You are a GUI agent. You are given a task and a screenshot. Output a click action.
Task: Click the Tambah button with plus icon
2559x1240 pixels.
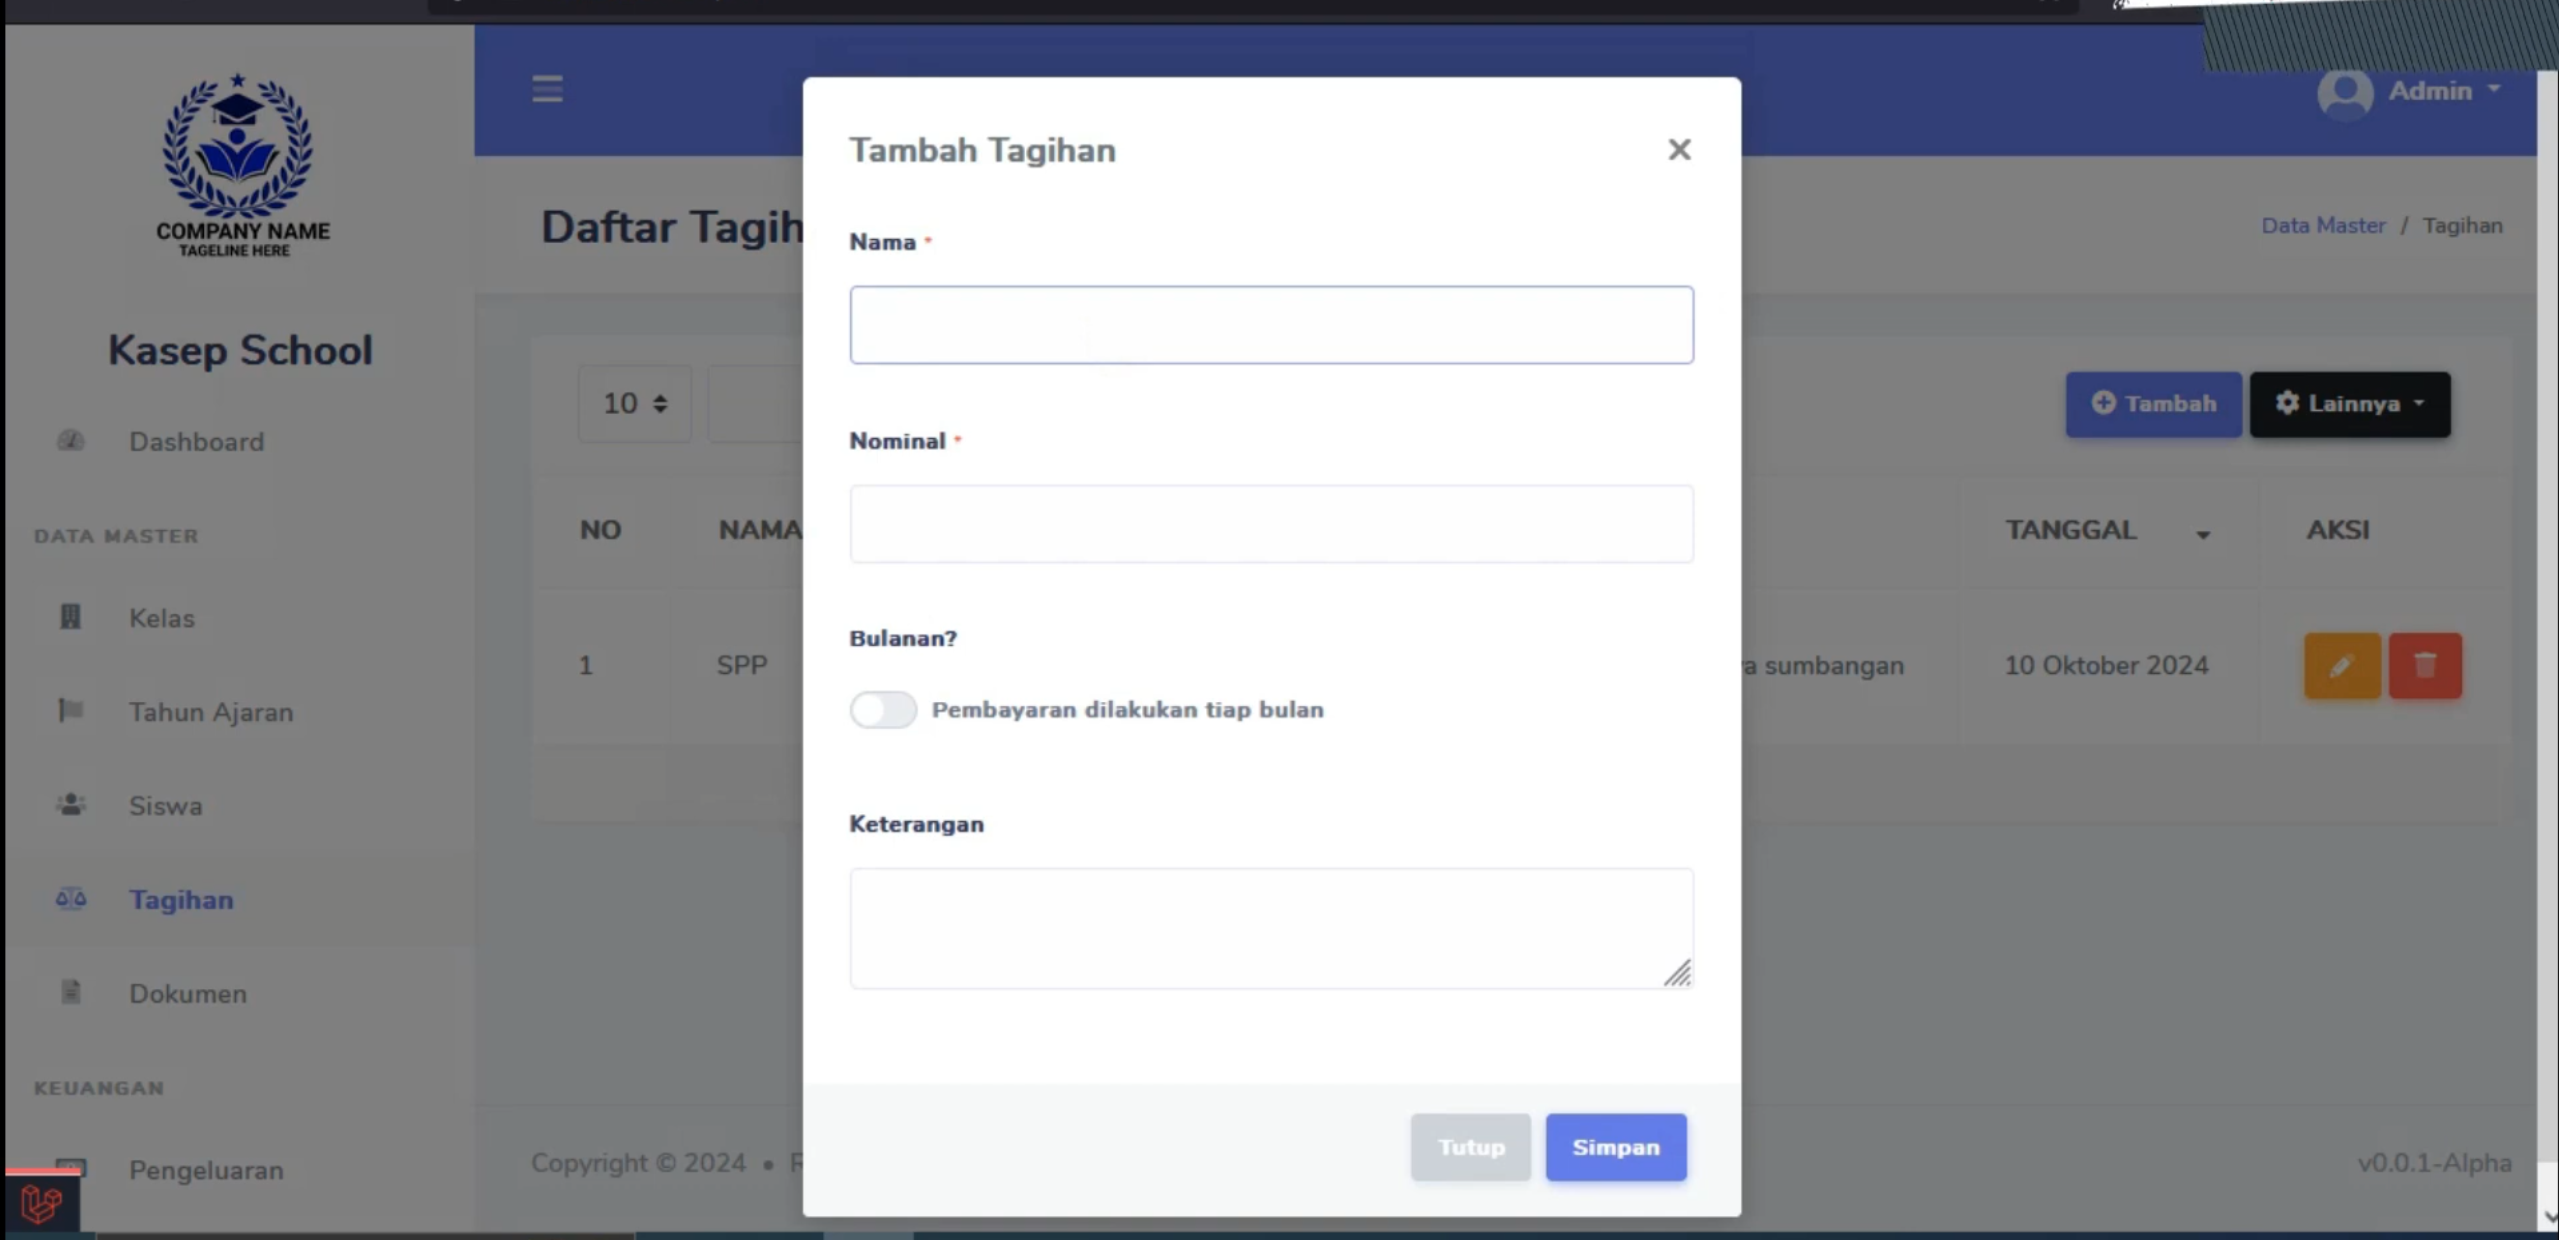2153,404
